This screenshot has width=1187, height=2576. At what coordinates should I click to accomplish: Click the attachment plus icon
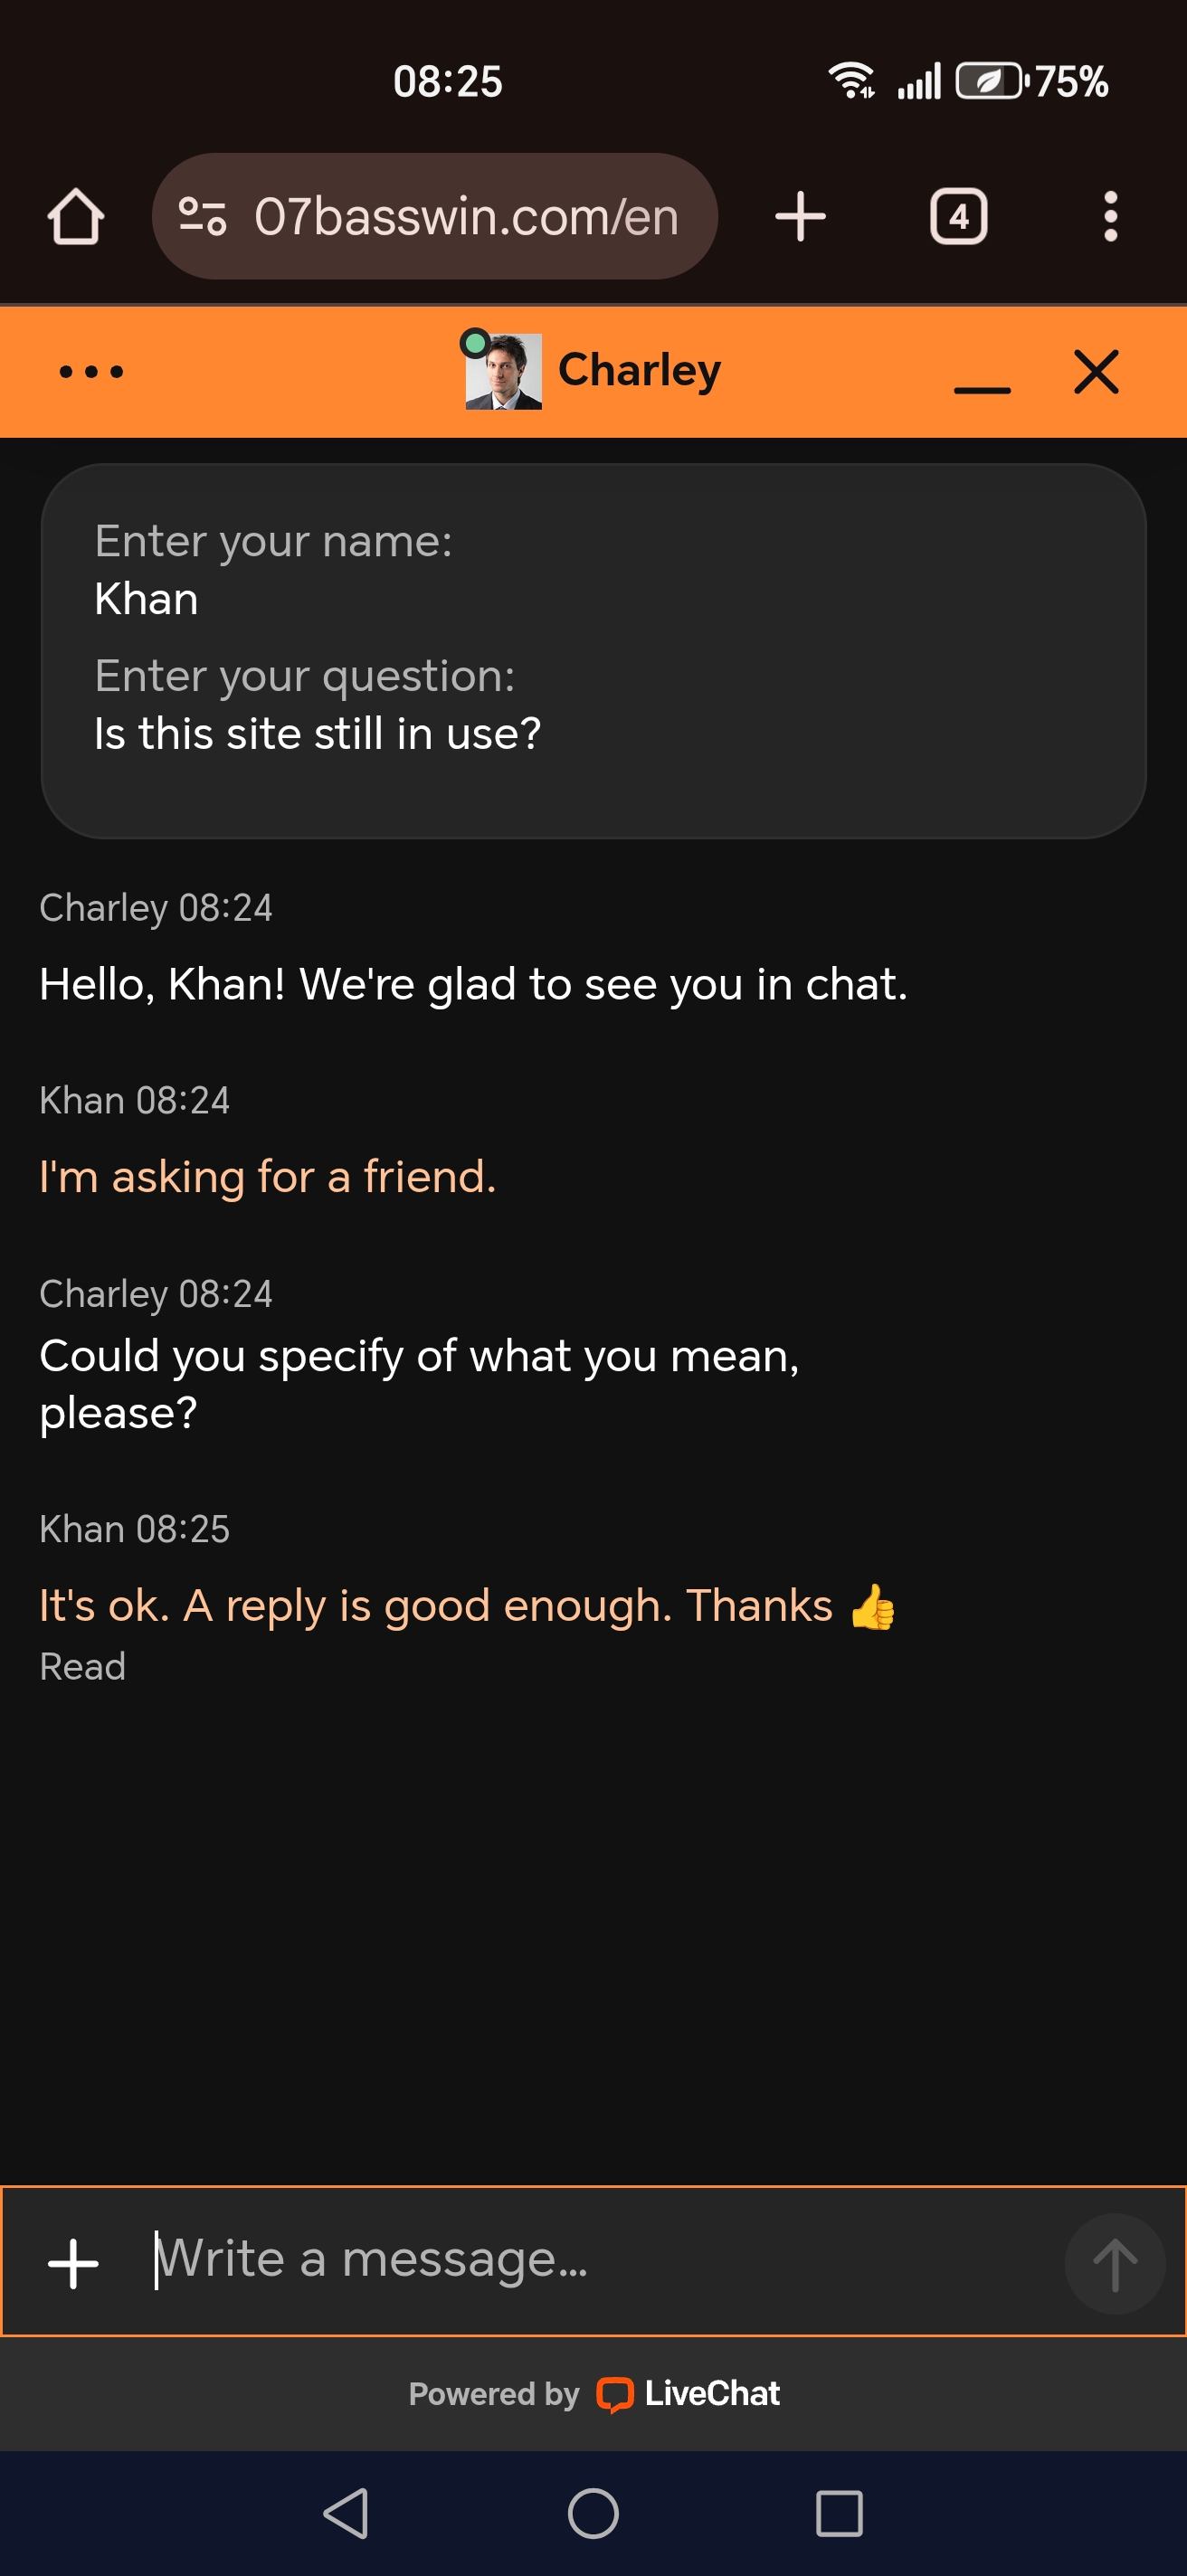73,2264
